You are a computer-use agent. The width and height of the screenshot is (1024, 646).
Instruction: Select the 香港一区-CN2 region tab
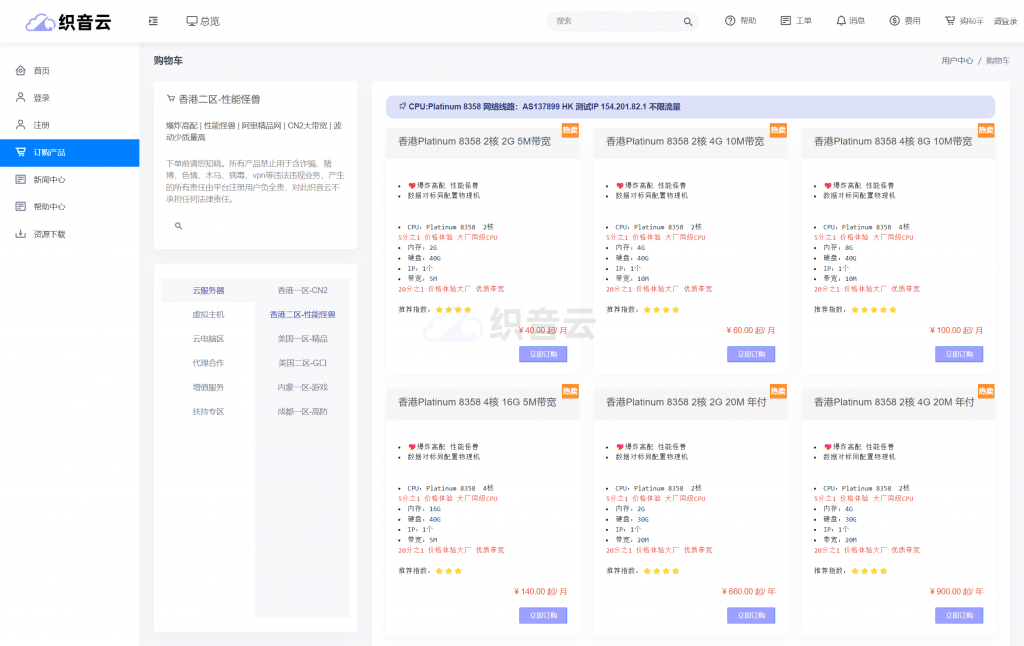point(302,290)
